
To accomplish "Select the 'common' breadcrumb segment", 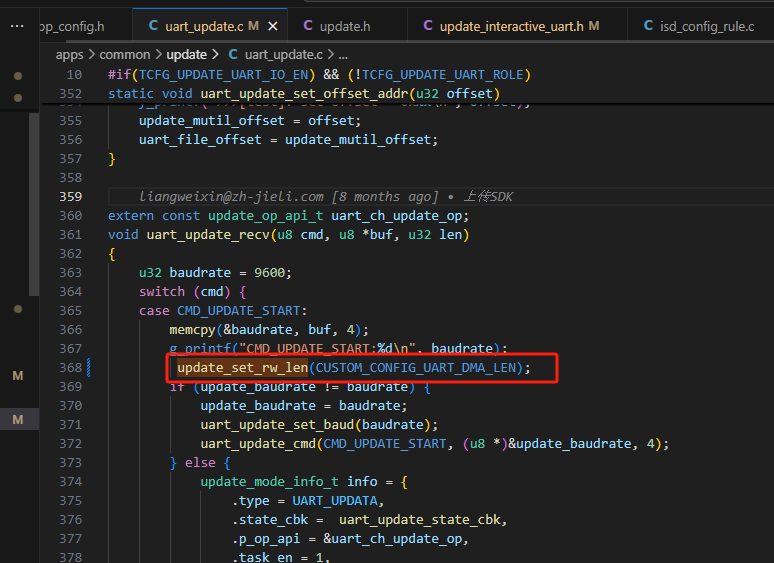I will 124,54.
